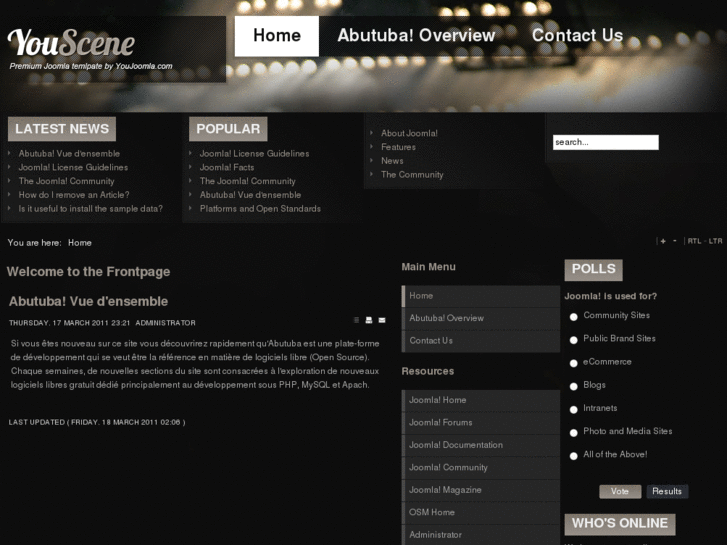Open the Home top navigation tab
The width and height of the screenshot is (727, 545).
[277, 36]
